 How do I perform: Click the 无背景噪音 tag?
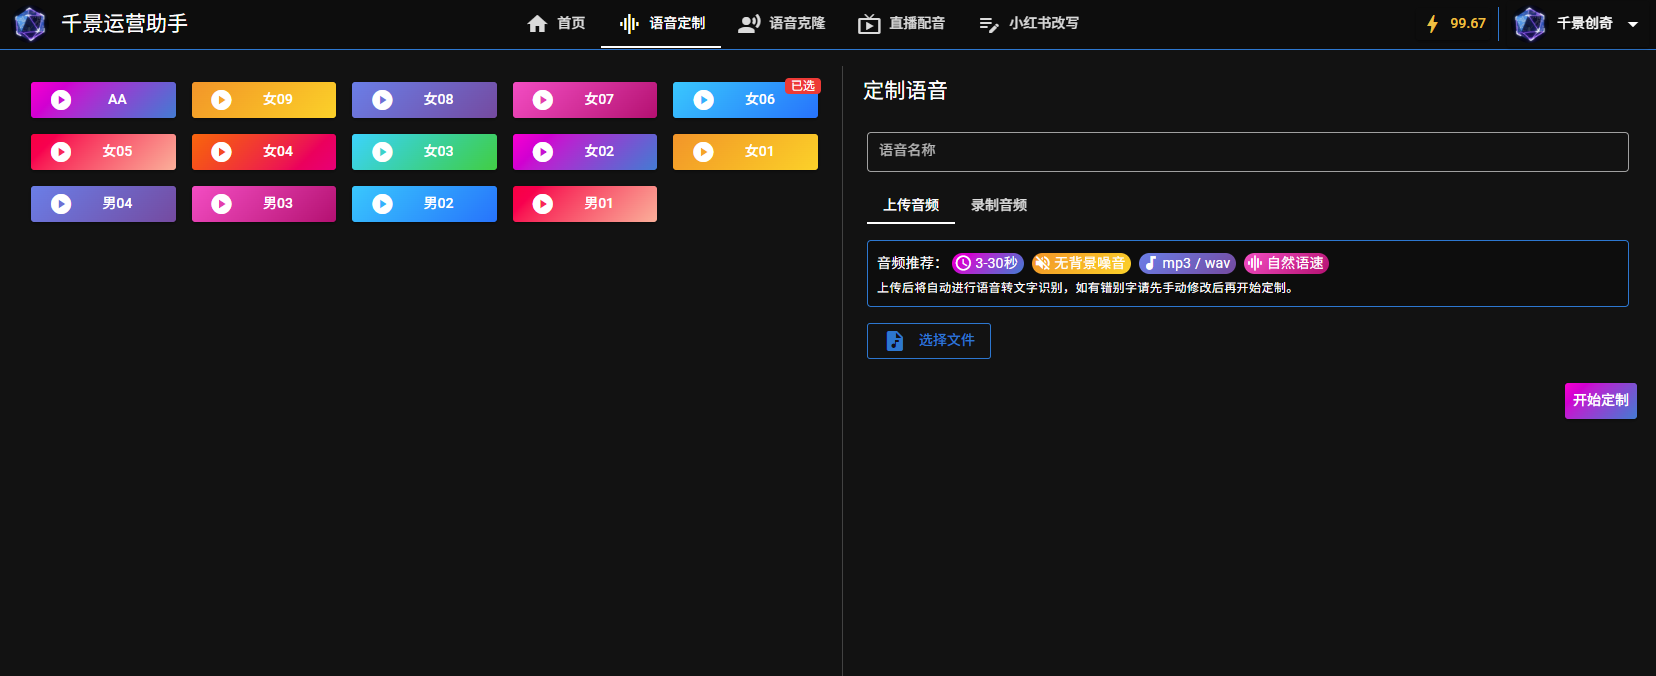click(x=1081, y=264)
